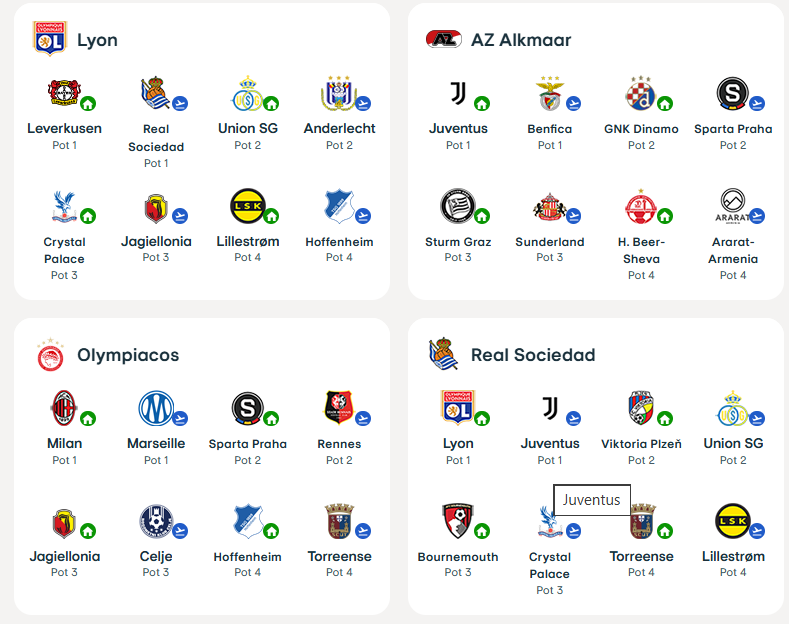This screenshot has height=624, width=789.
Task: Select the Marseille crest in Olympiacos' fixtures
Action: [x=156, y=408]
